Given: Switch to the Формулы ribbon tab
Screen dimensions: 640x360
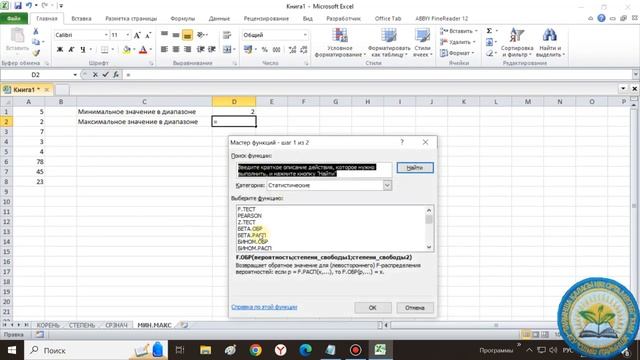Looking at the screenshot, I should coord(182,19).
